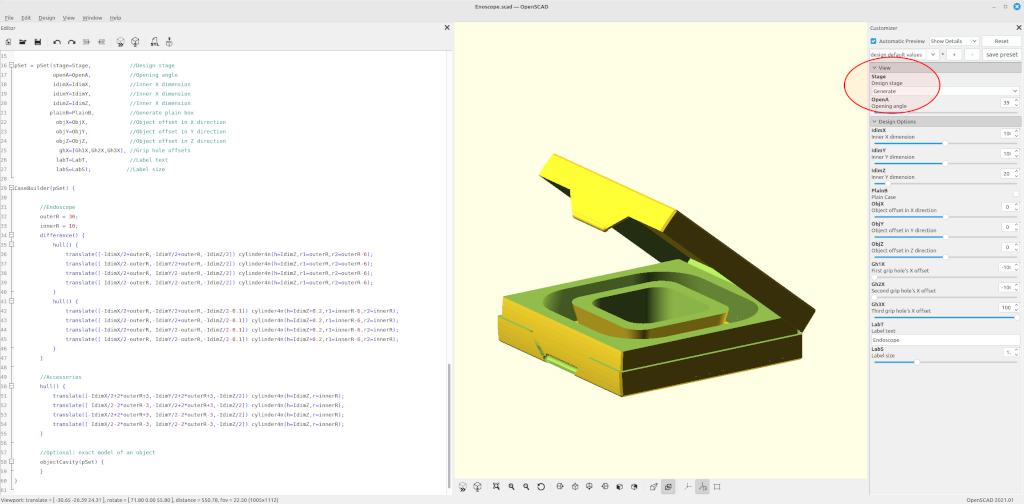The image size is (1024, 504).
Task: Click the Zoom In magnifier icon
Action: 511,486
